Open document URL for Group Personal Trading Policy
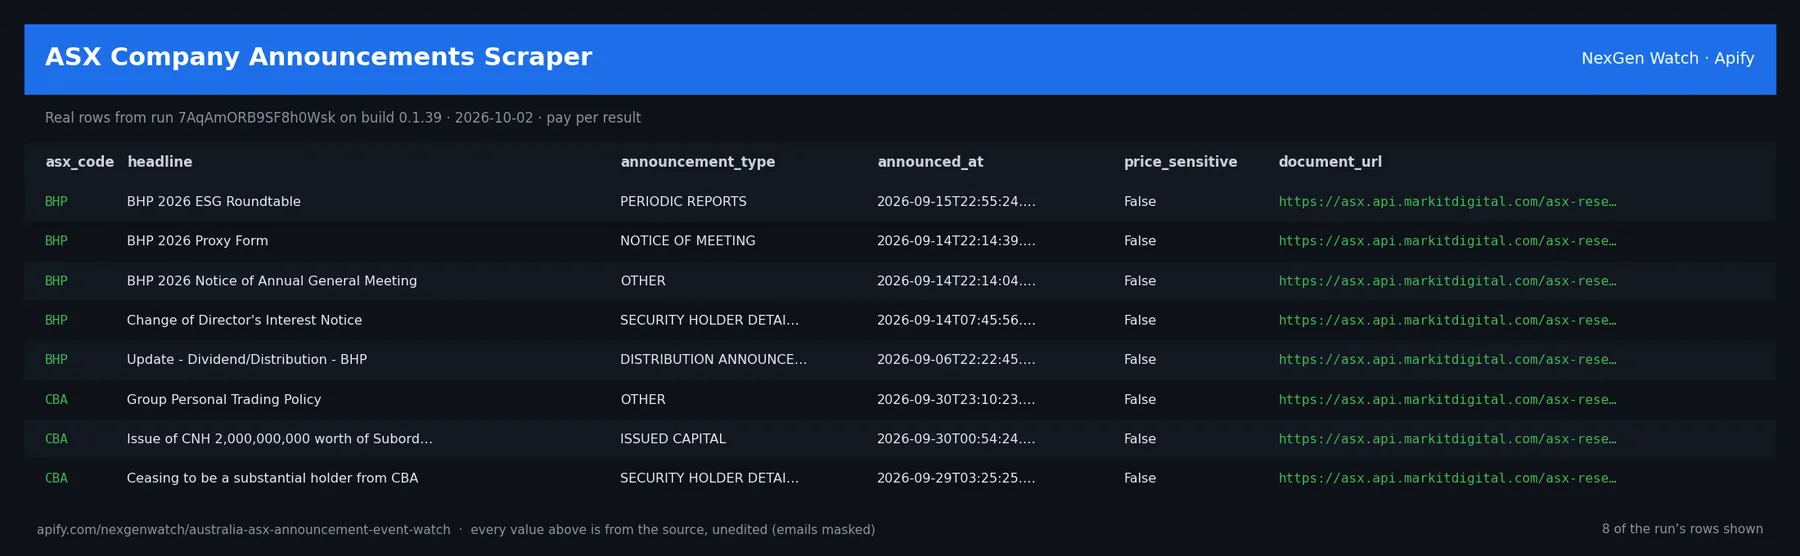The height and width of the screenshot is (556, 1800). tap(1447, 400)
